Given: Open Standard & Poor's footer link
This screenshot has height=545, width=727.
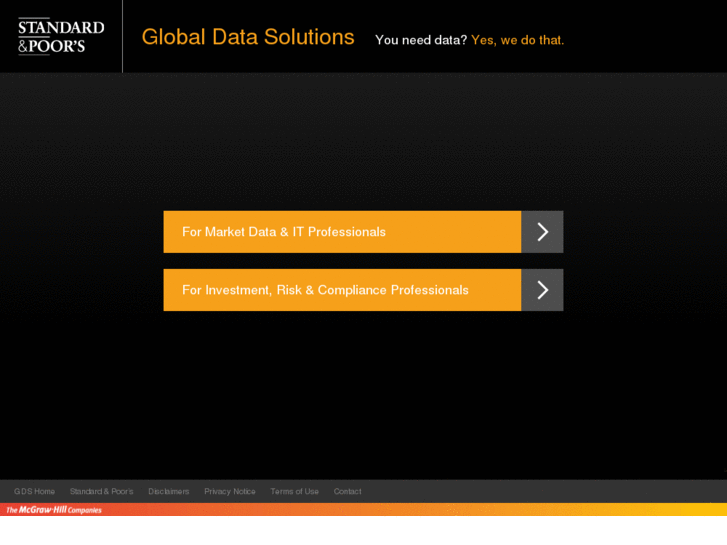Looking at the screenshot, I should (102, 491).
